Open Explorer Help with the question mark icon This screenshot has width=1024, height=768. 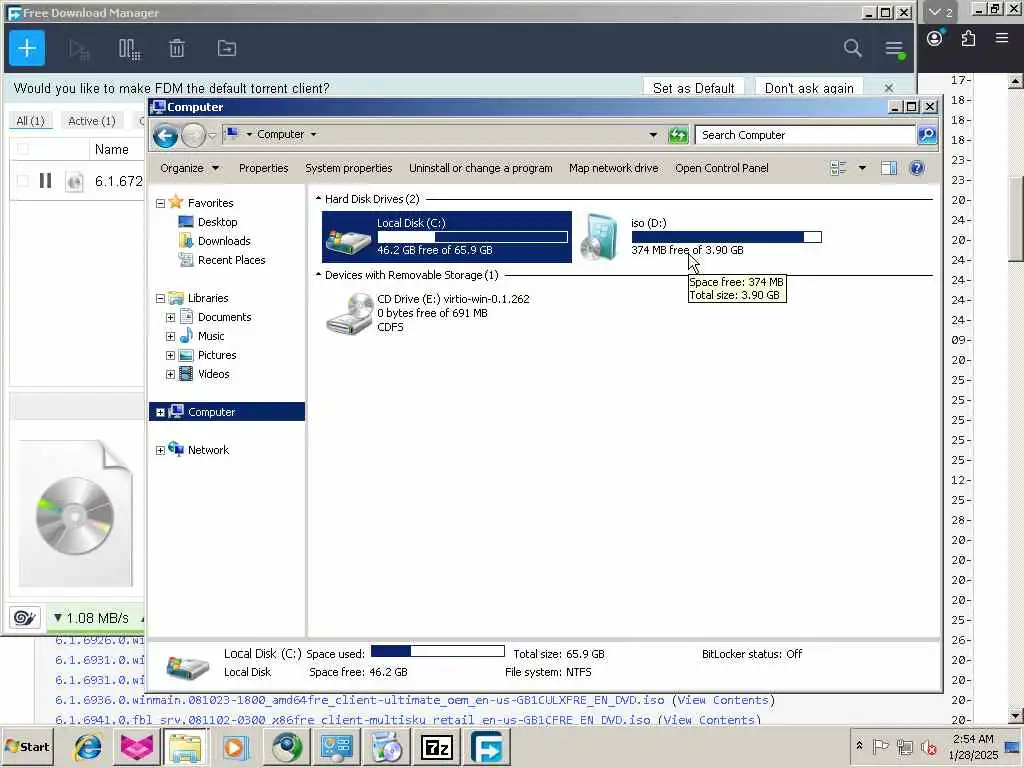pyautogui.click(x=917, y=168)
